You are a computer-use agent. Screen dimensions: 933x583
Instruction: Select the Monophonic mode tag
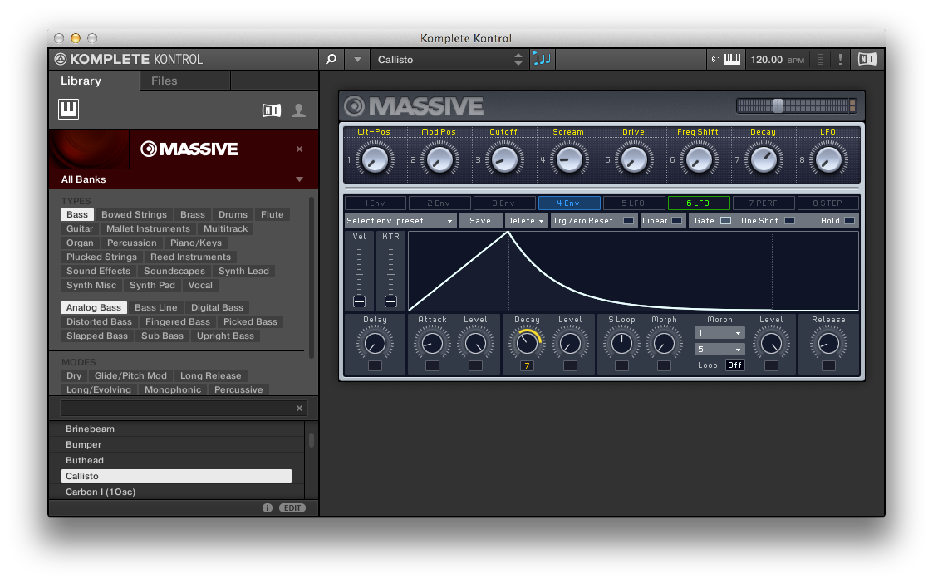click(x=173, y=390)
